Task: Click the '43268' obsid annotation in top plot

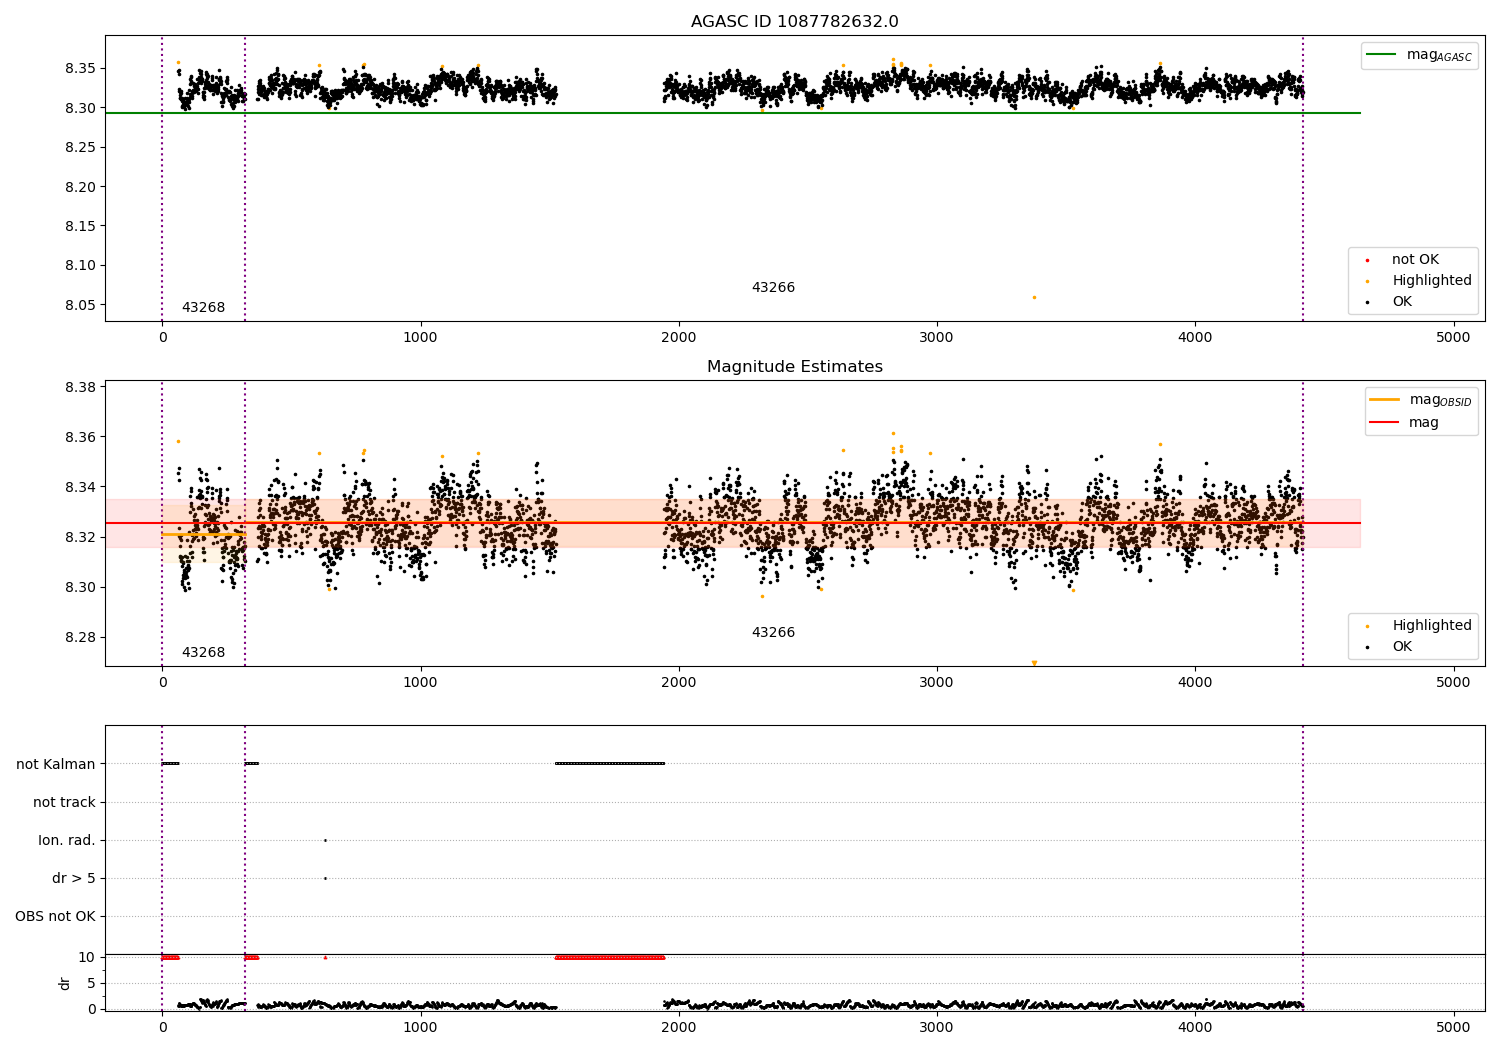Action: click(x=203, y=308)
